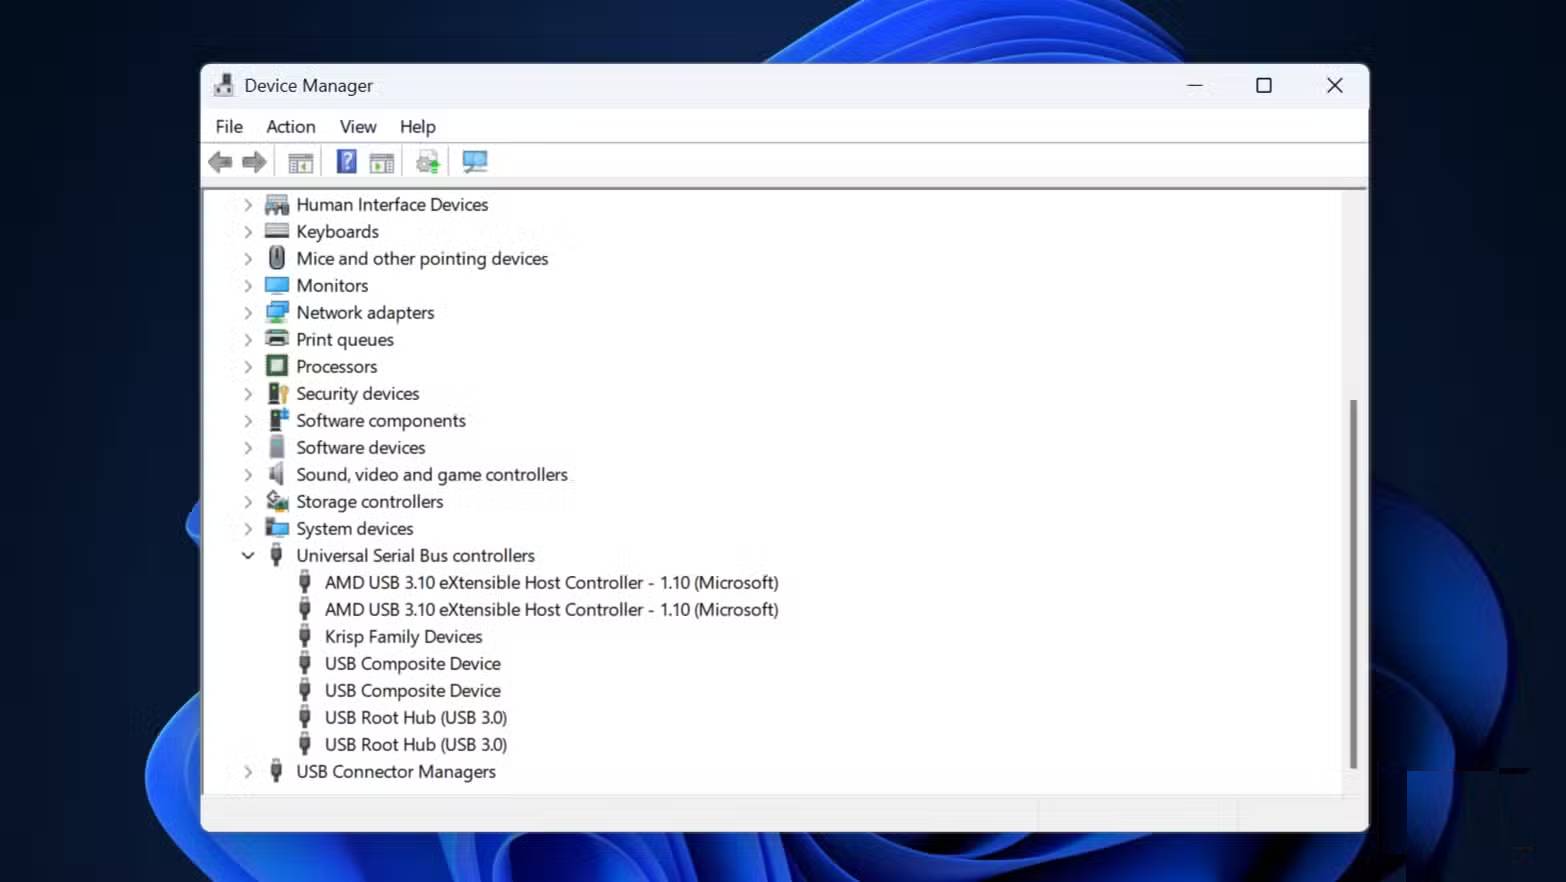Viewport: 1566px width, 882px height.
Task: Expand the Processors category chevron
Action: pyautogui.click(x=248, y=367)
